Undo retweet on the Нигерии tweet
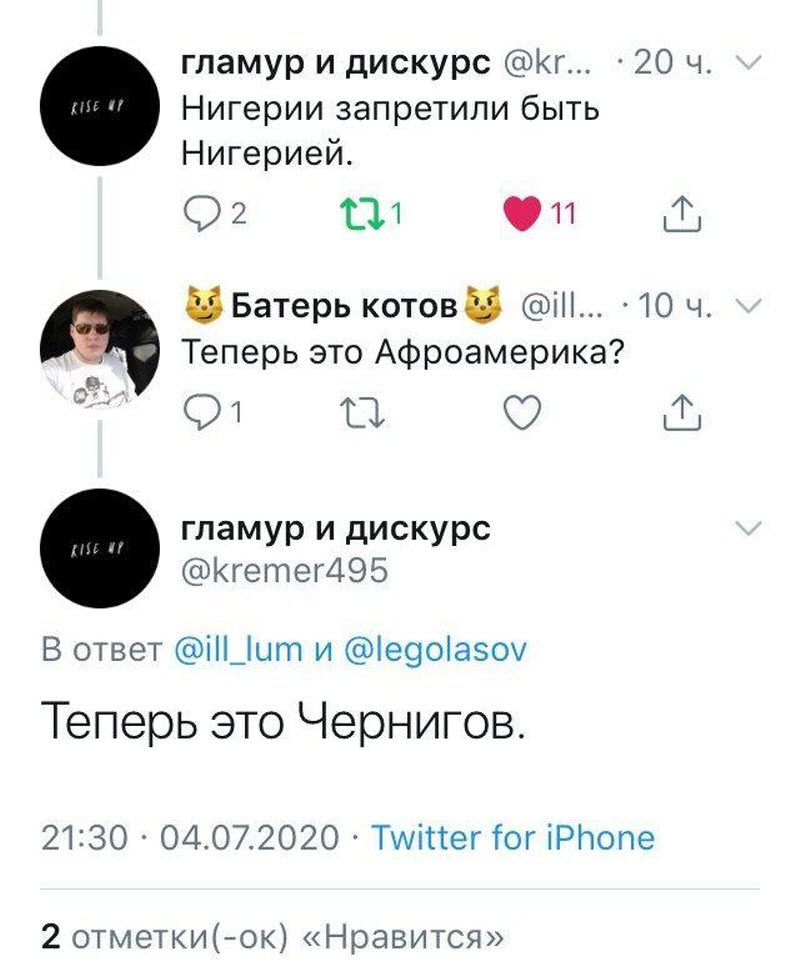Screen dimensions: 800x971 click(372, 214)
